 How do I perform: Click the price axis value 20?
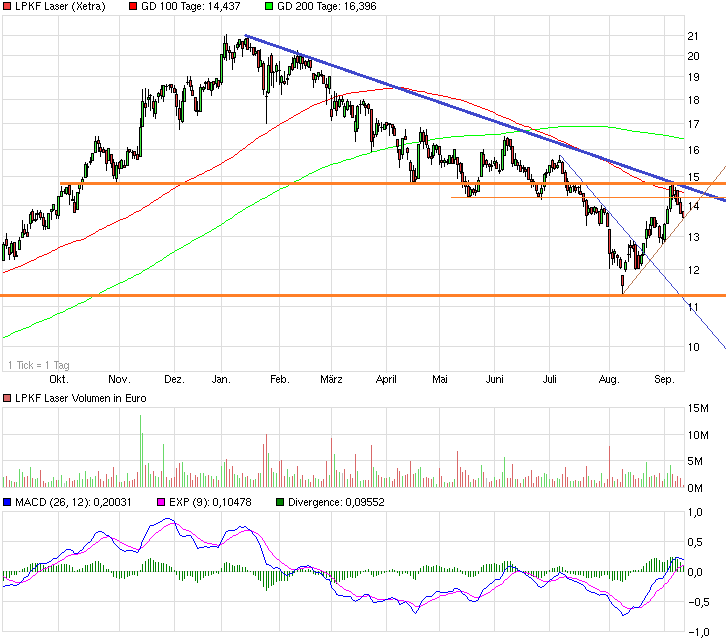pos(693,56)
